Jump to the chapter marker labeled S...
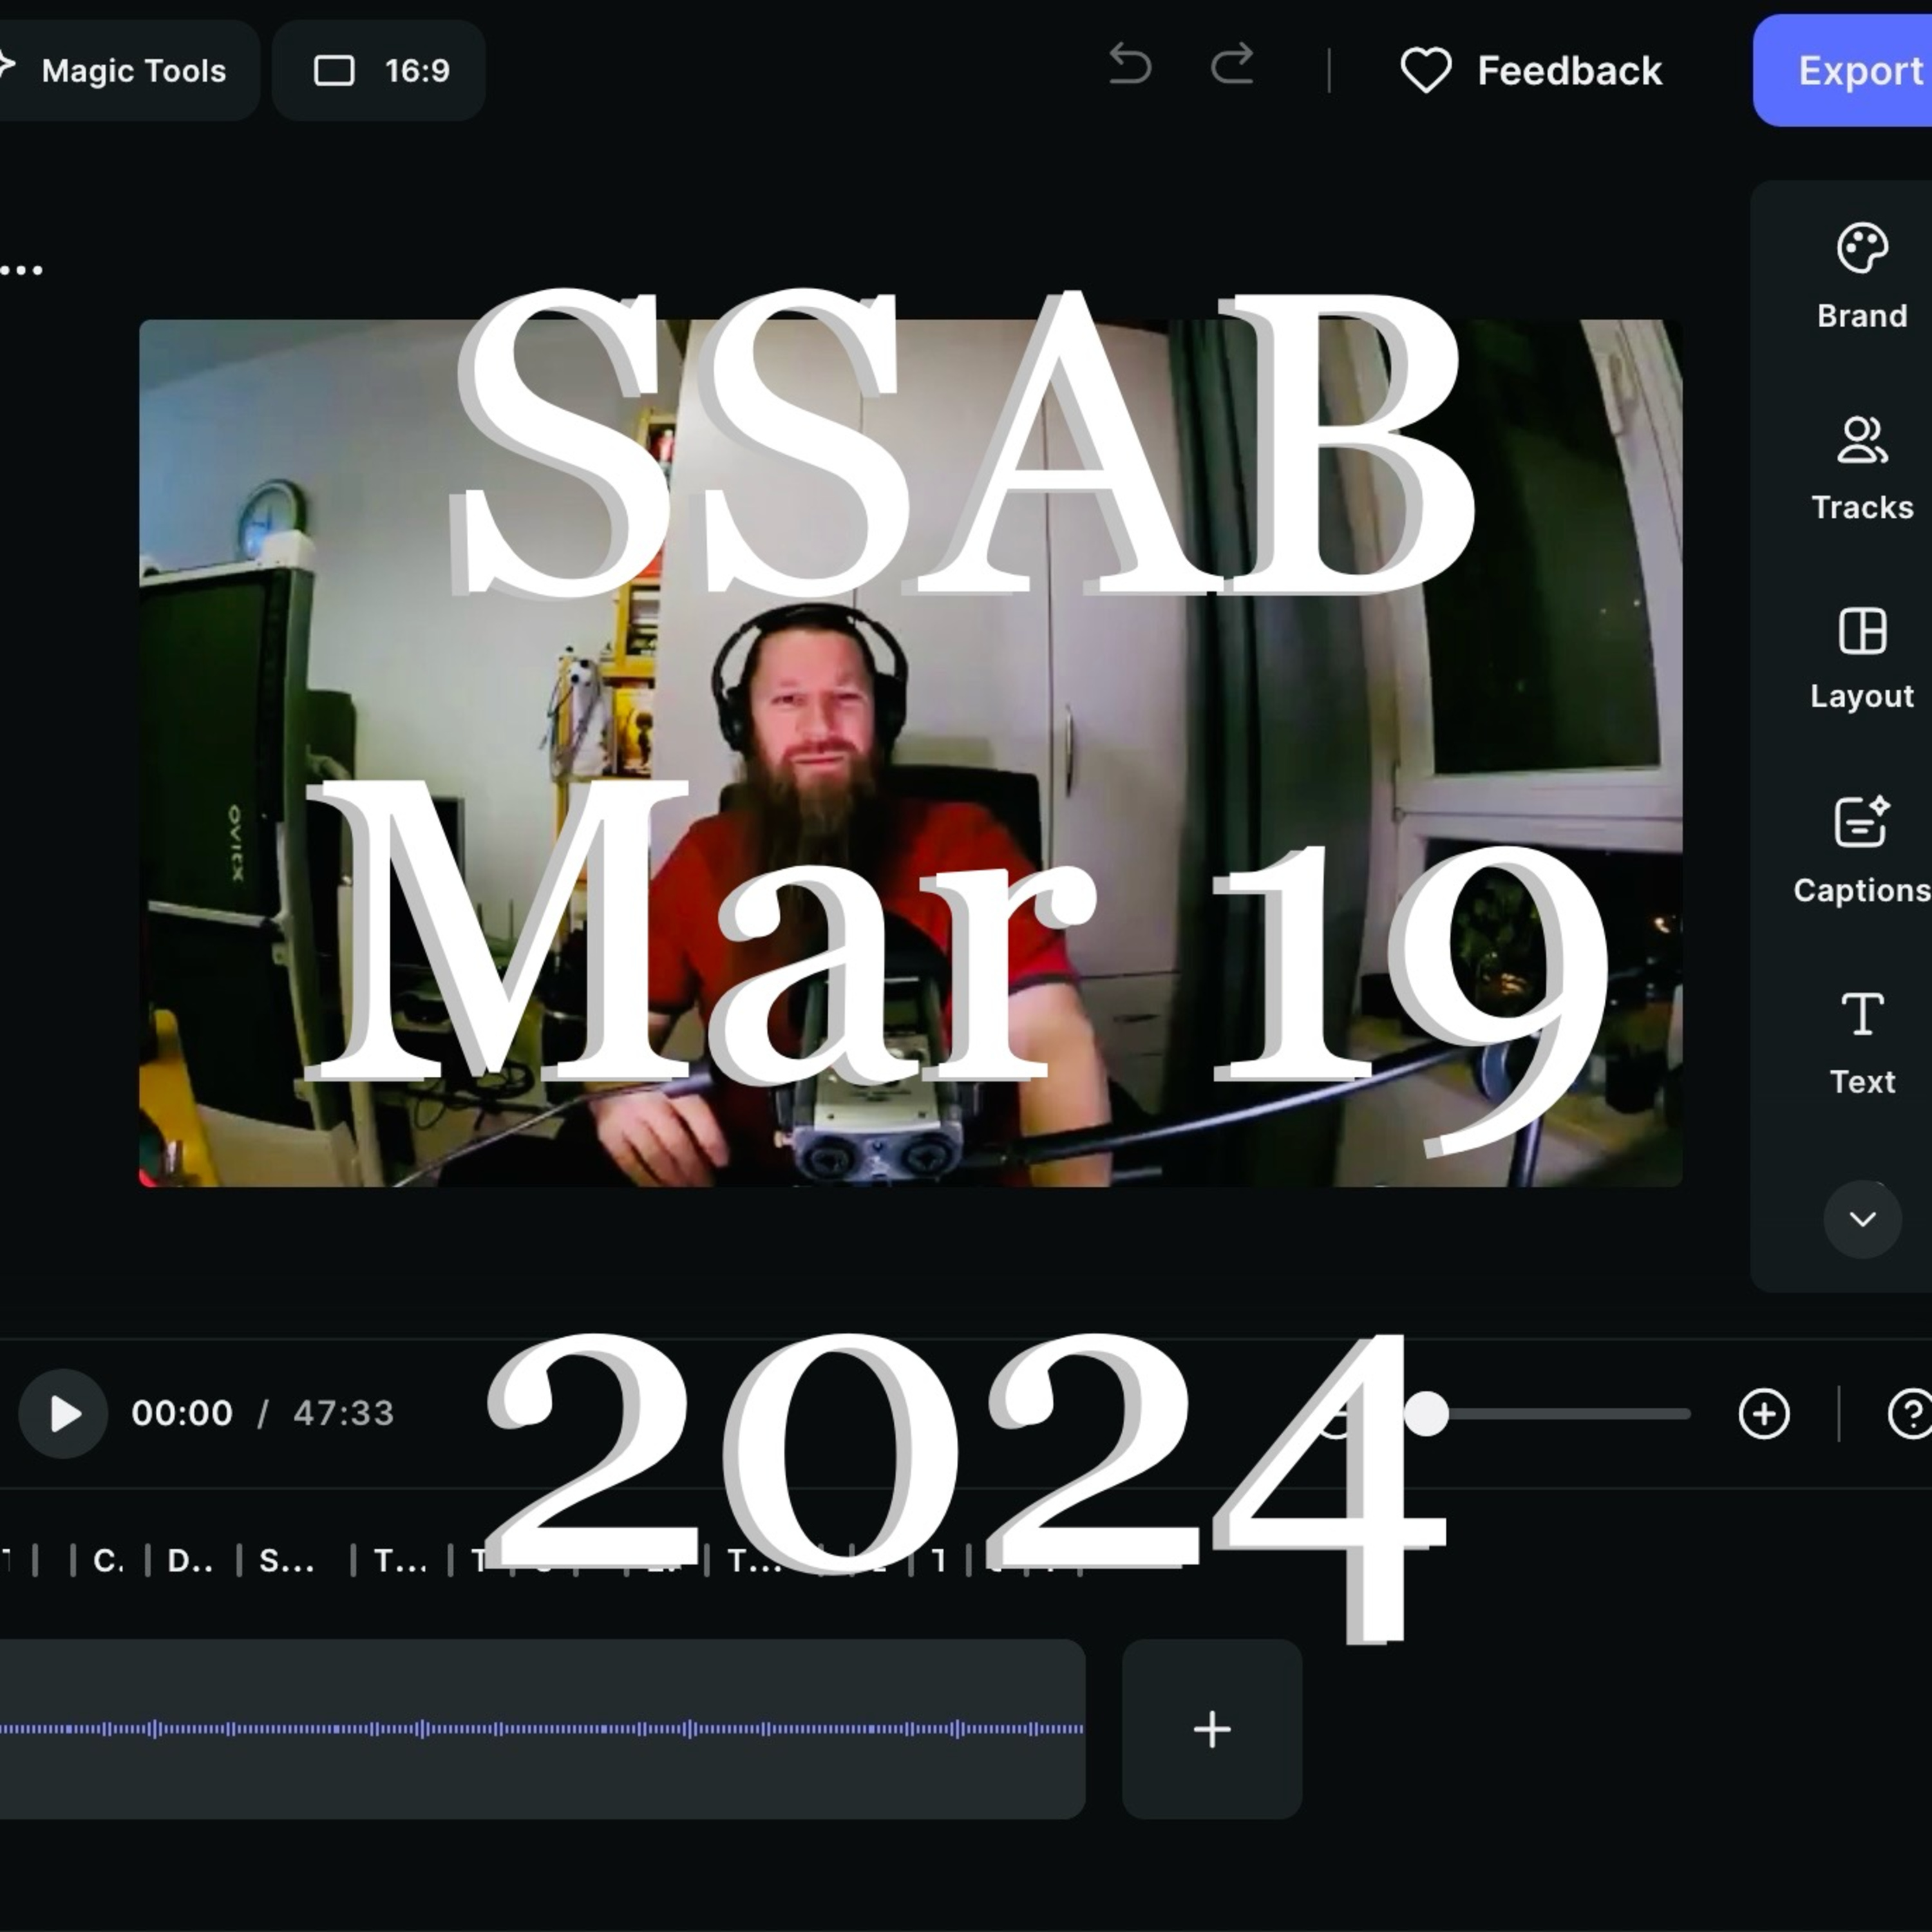The image size is (1932, 1932). pyautogui.click(x=285, y=1561)
